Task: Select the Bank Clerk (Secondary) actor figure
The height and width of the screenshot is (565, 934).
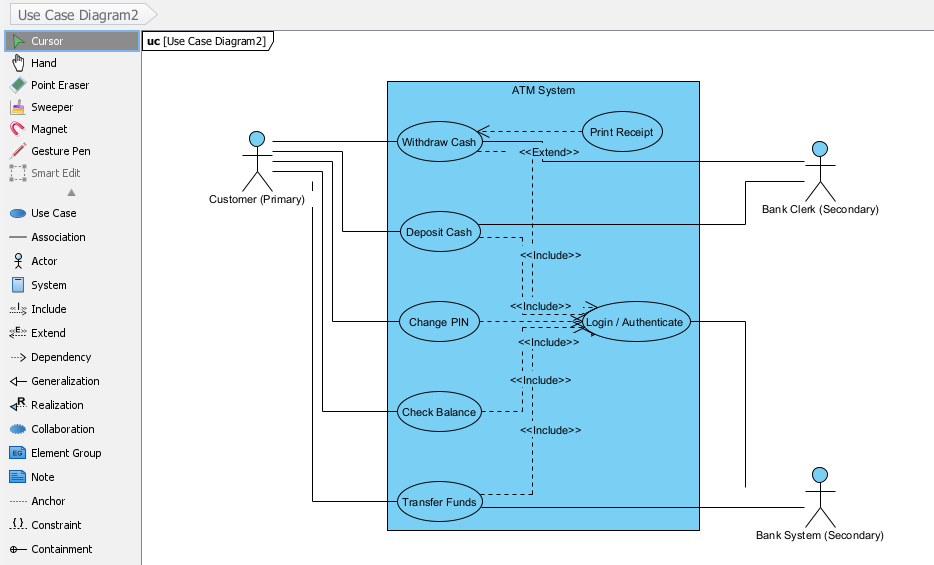Action: (820, 171)
